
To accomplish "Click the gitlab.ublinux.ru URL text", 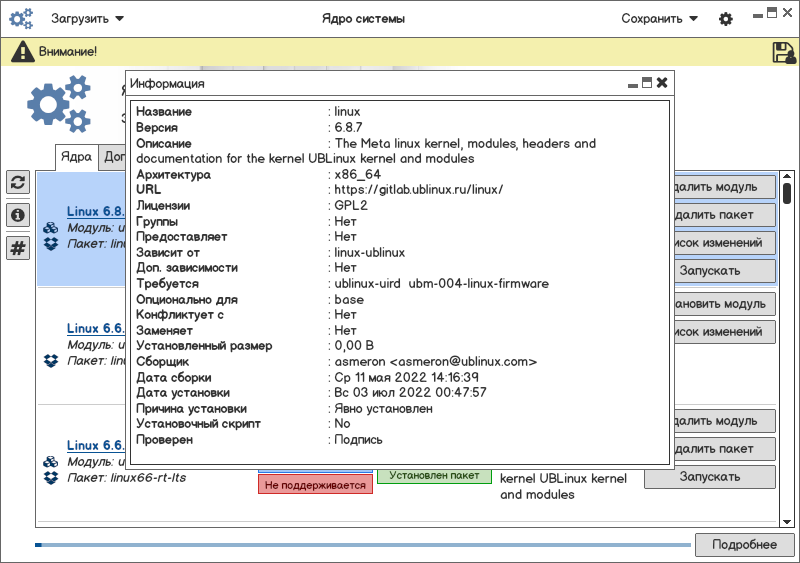I will tap(418, 190).
